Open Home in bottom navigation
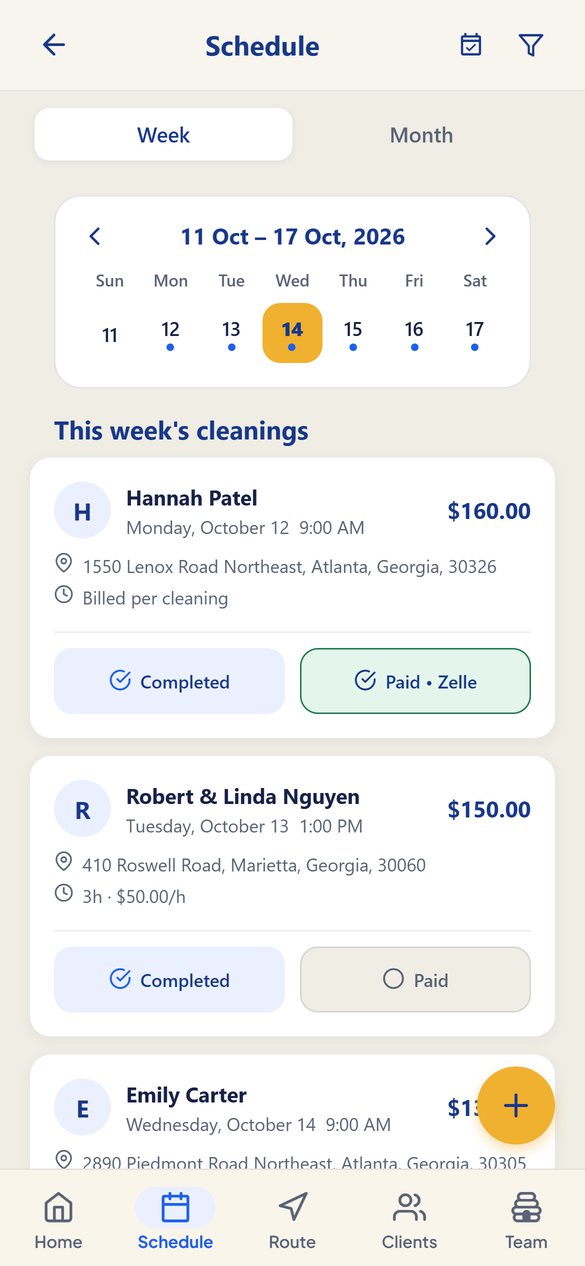The height and width of the screenshot is (1266, 585). point(58,1220)
